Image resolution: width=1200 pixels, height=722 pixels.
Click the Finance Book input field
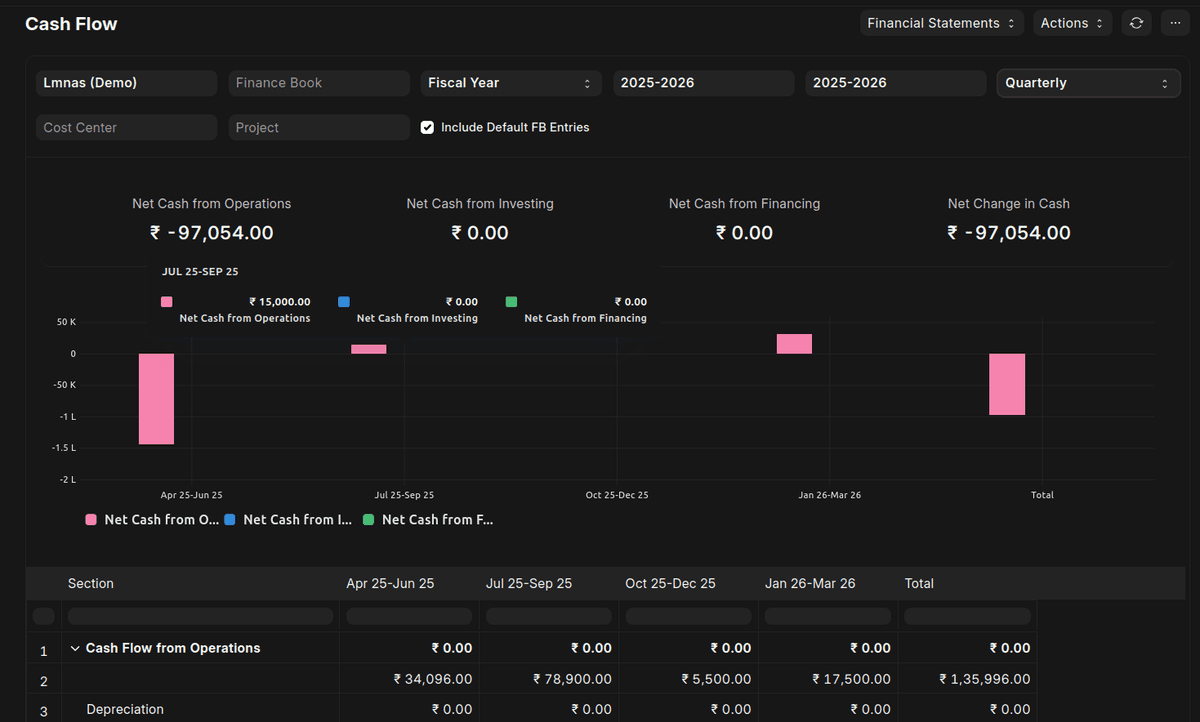coord(319,83)
